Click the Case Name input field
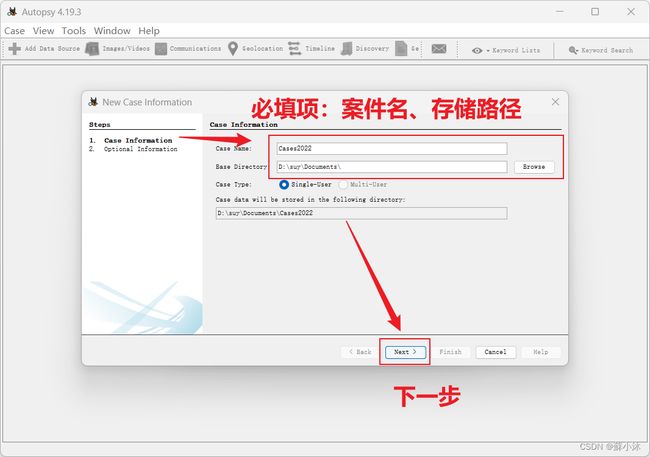Viewport: 650px width, 457px height. point(392,148)
